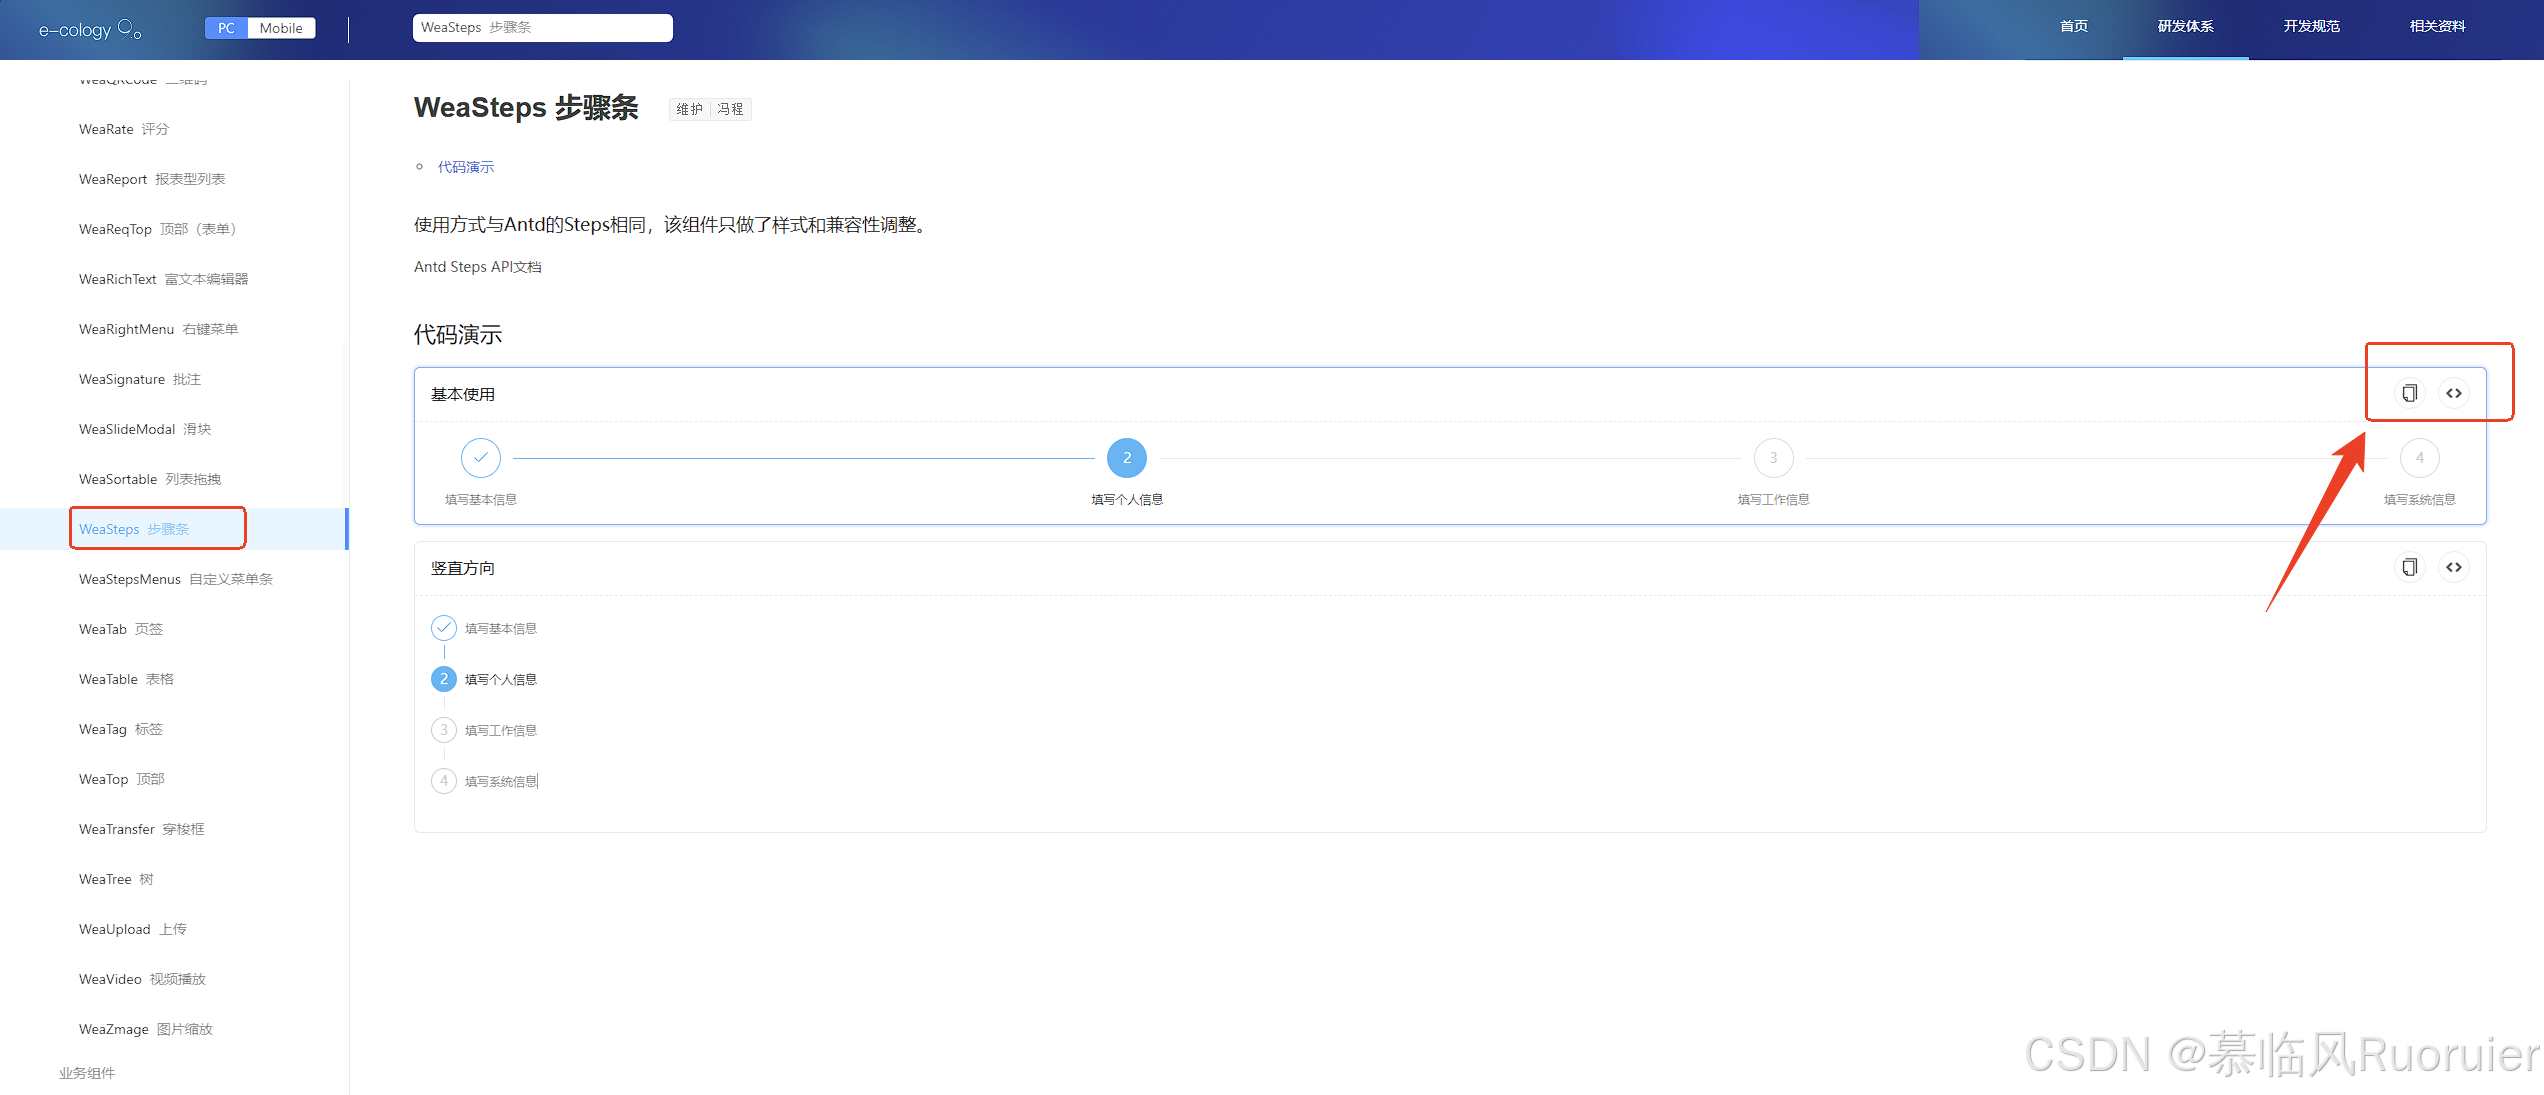Viewport: 2544px width, 1095px height.
Task: Copy code of the 基本使用 demo
Action: tap(2410, 393)
